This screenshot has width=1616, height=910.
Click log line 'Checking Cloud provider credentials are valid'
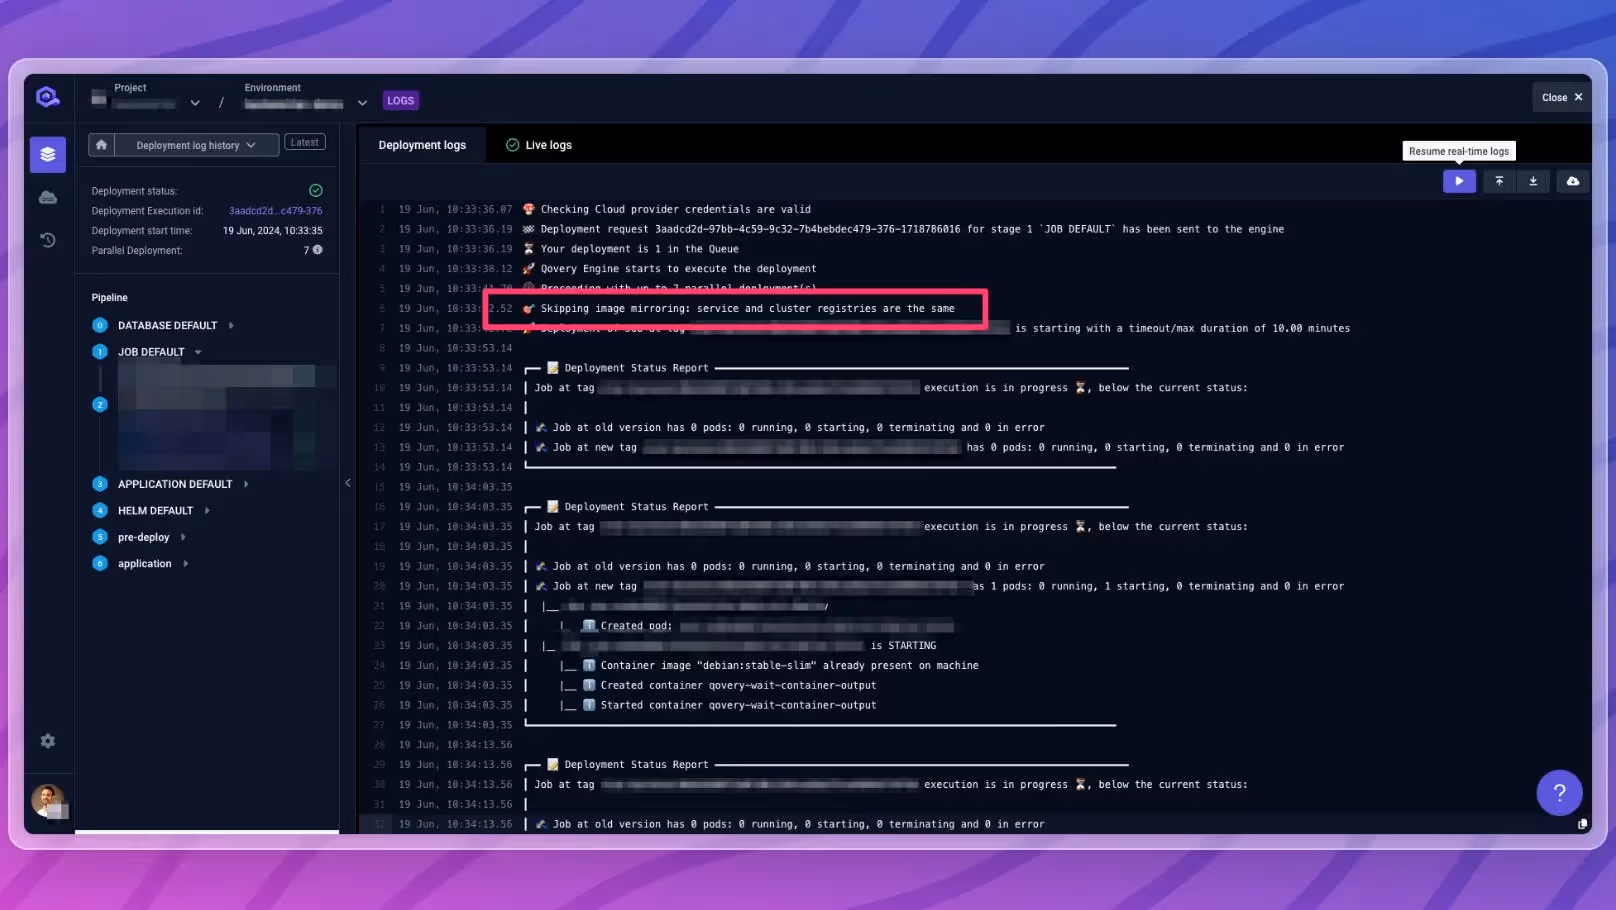pyautogui.click(x=676, y=210)
